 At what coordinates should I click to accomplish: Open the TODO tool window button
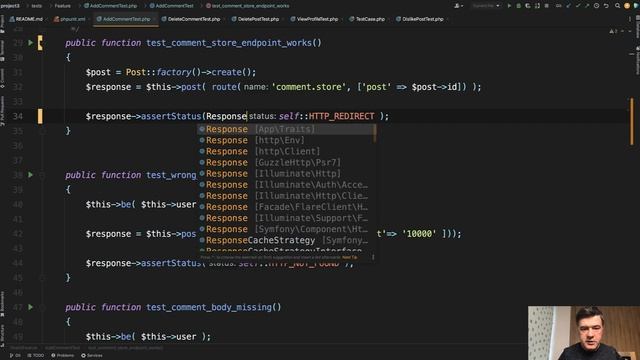coord(36,356)
